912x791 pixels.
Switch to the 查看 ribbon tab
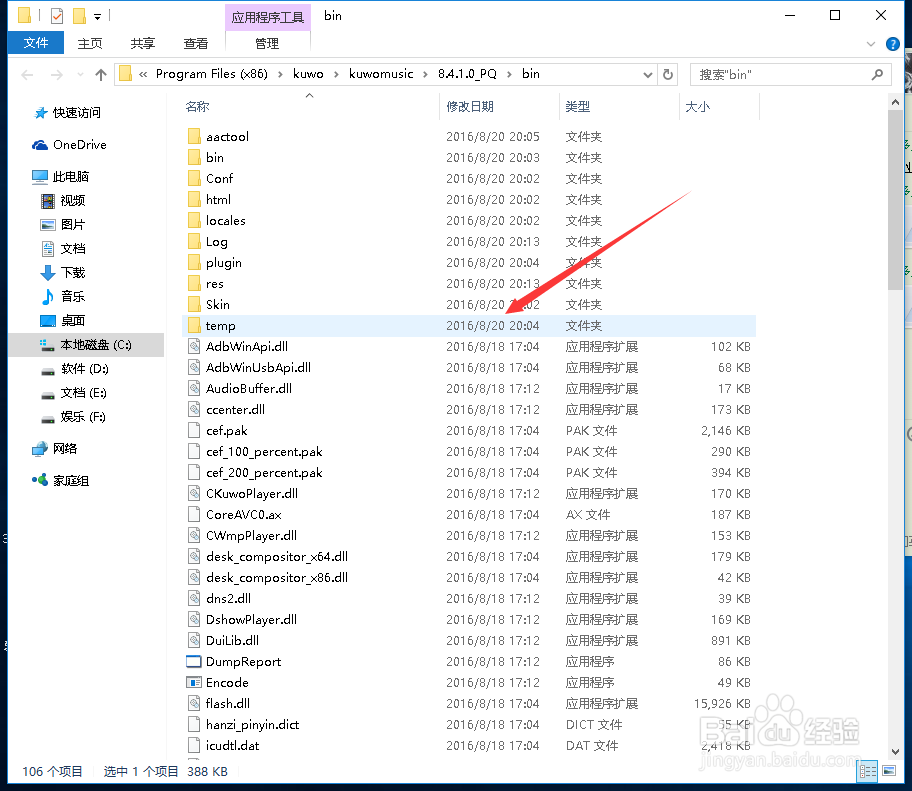(195, 44)
